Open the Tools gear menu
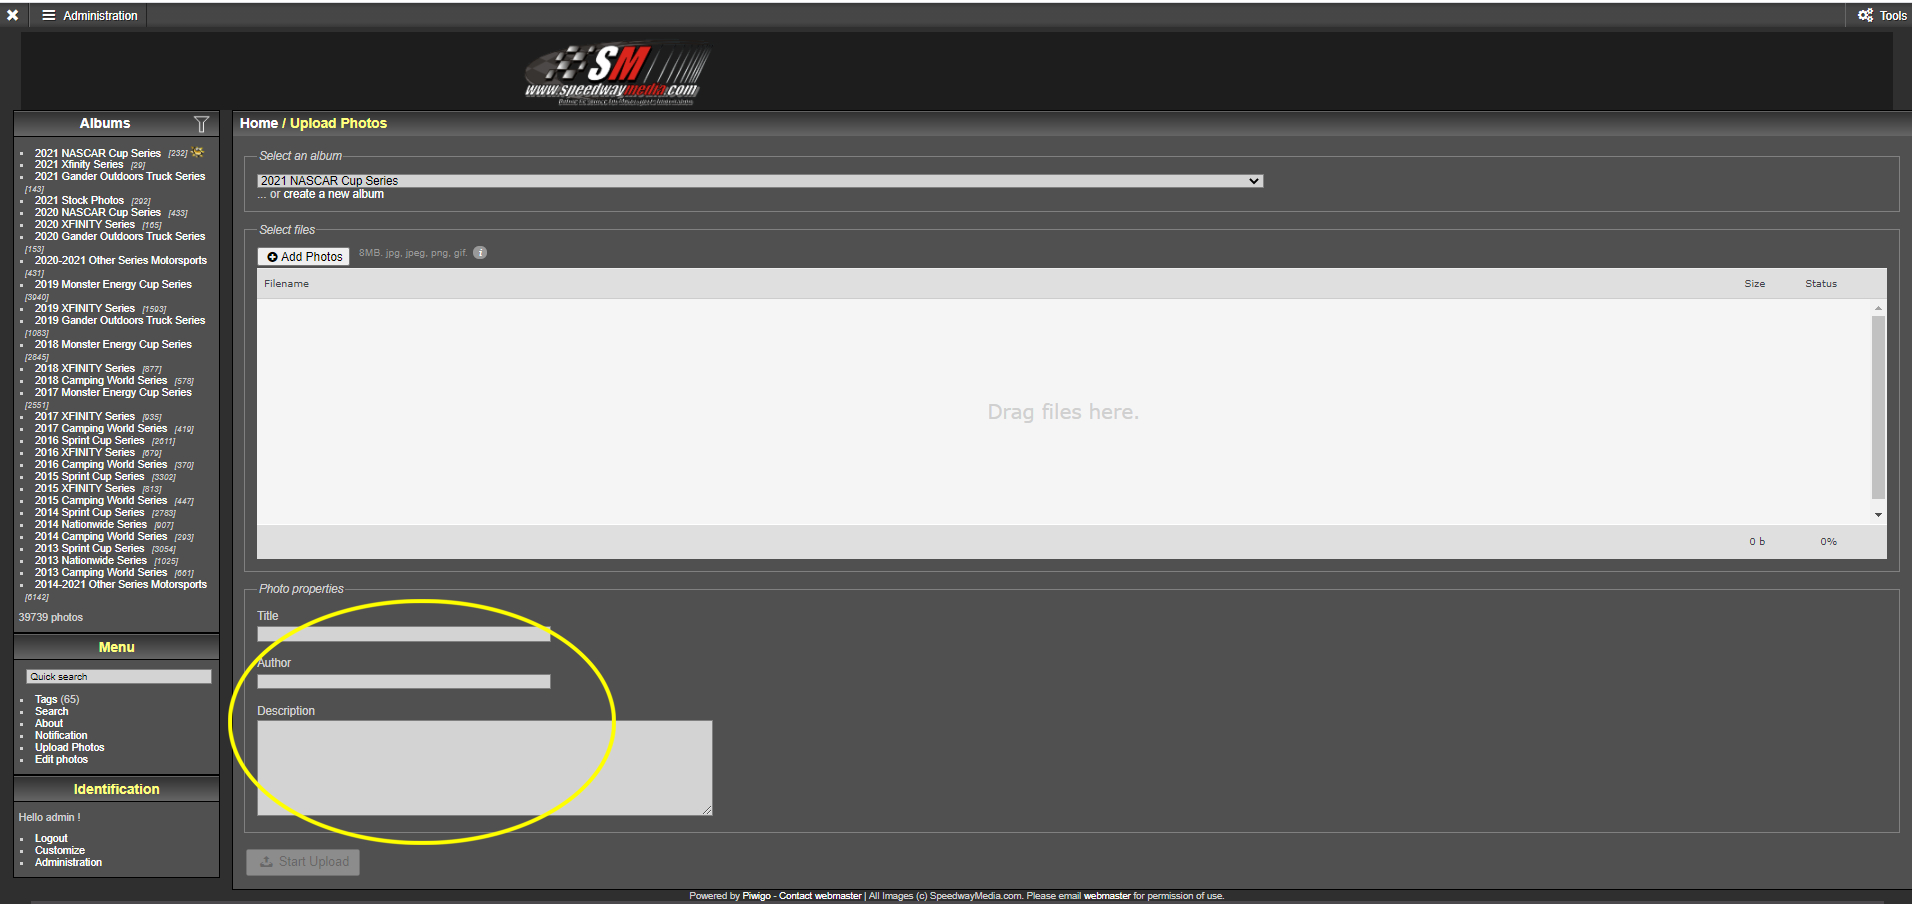Screen dimensions: 1912x904 tap(1881, 15)
